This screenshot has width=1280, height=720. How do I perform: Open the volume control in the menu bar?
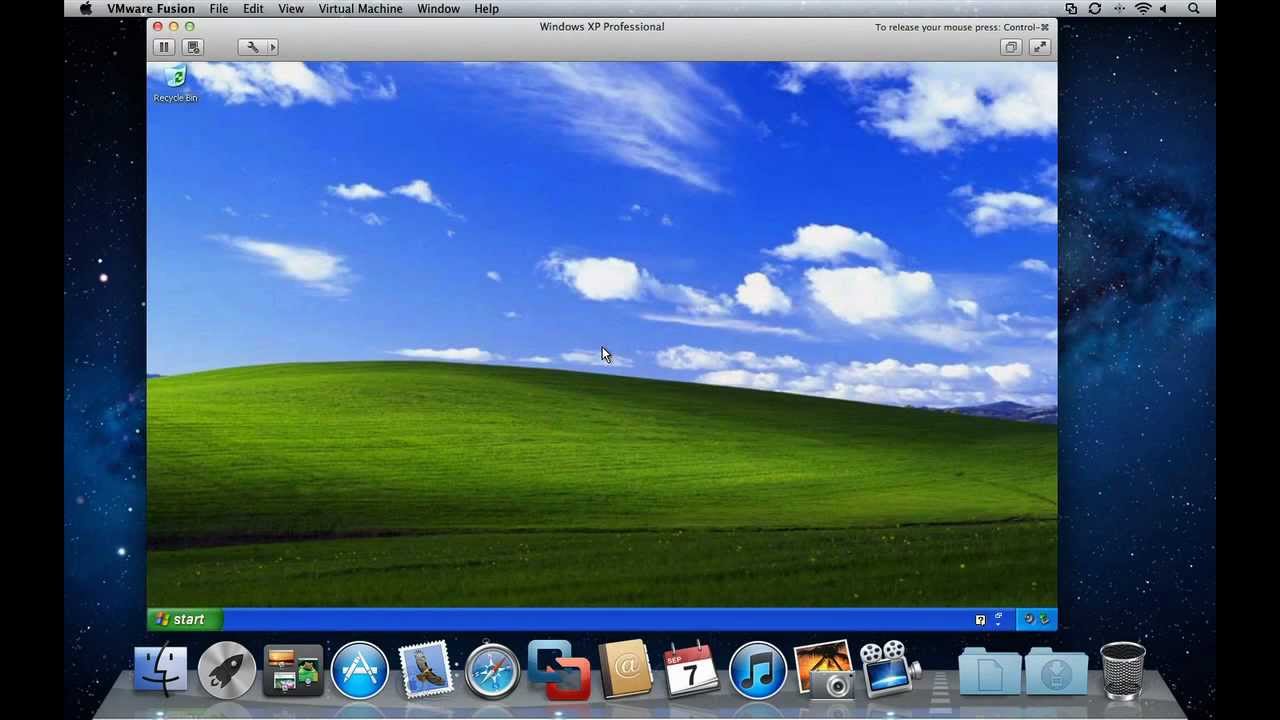click(1164, 9)
